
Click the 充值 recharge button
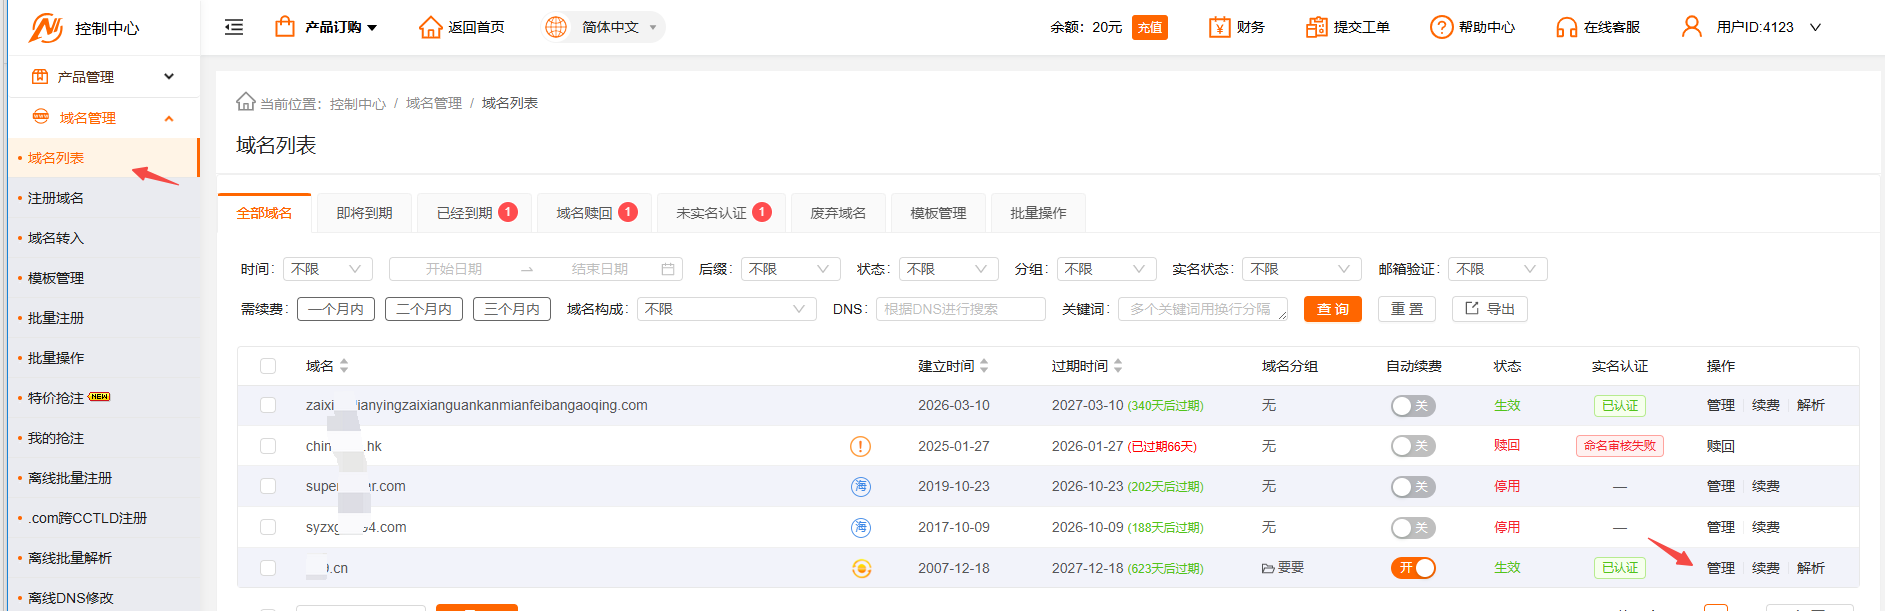(x=1149, y=27)
